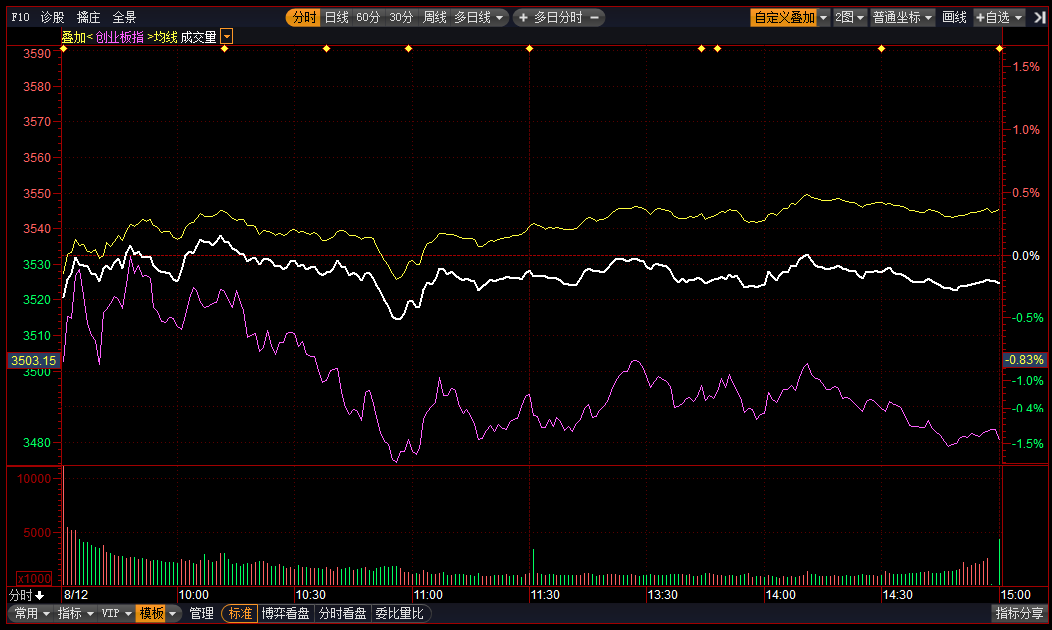Click the -0.83% percentage tag
Screen dimensions: 1052x630
[x=1024, y=360]
